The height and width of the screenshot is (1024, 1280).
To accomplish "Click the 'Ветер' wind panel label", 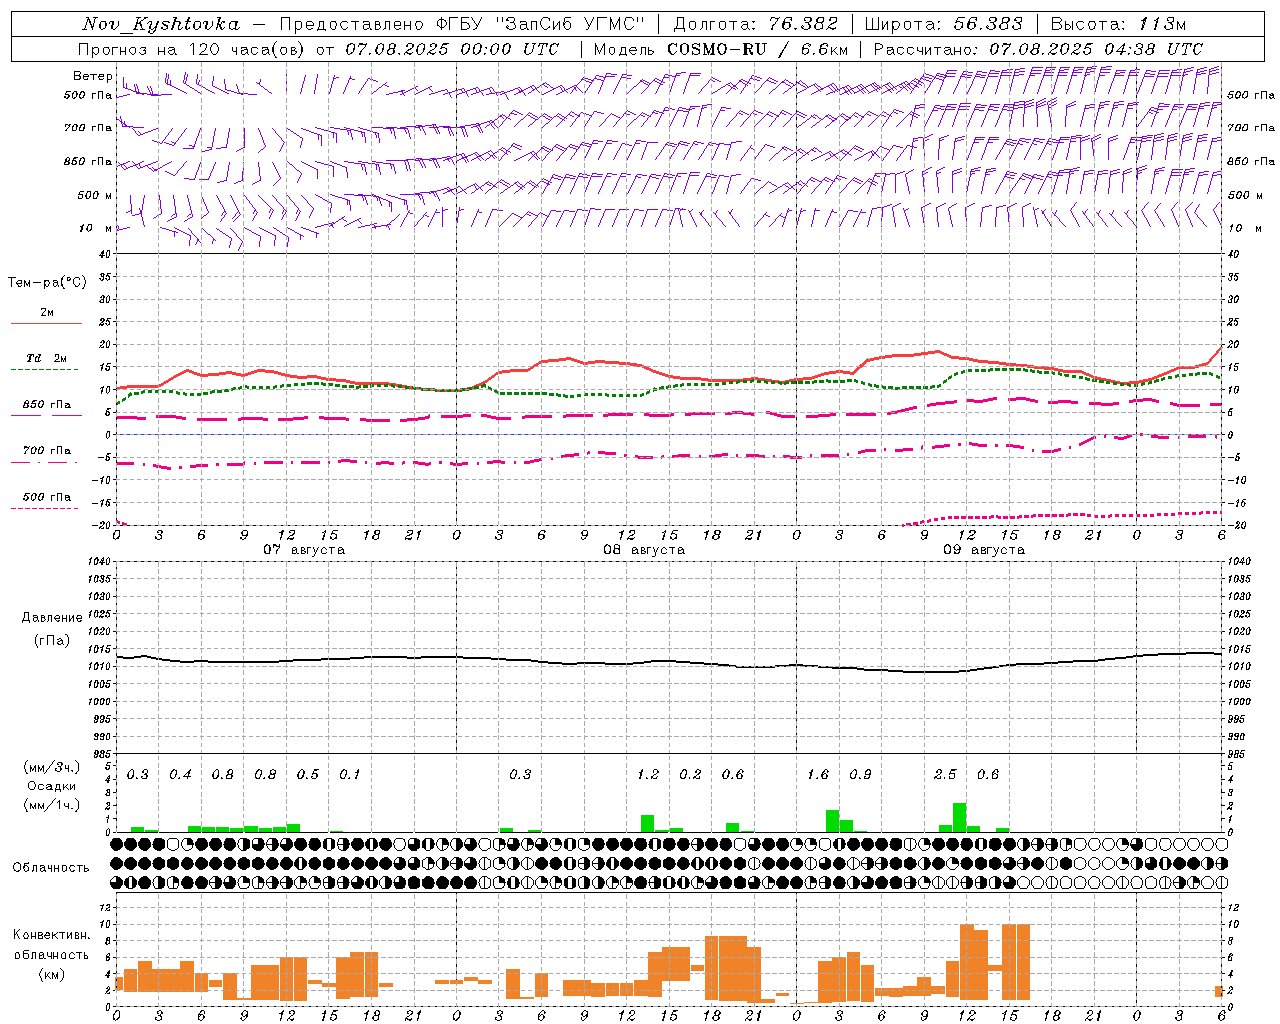I will (93, 76).
